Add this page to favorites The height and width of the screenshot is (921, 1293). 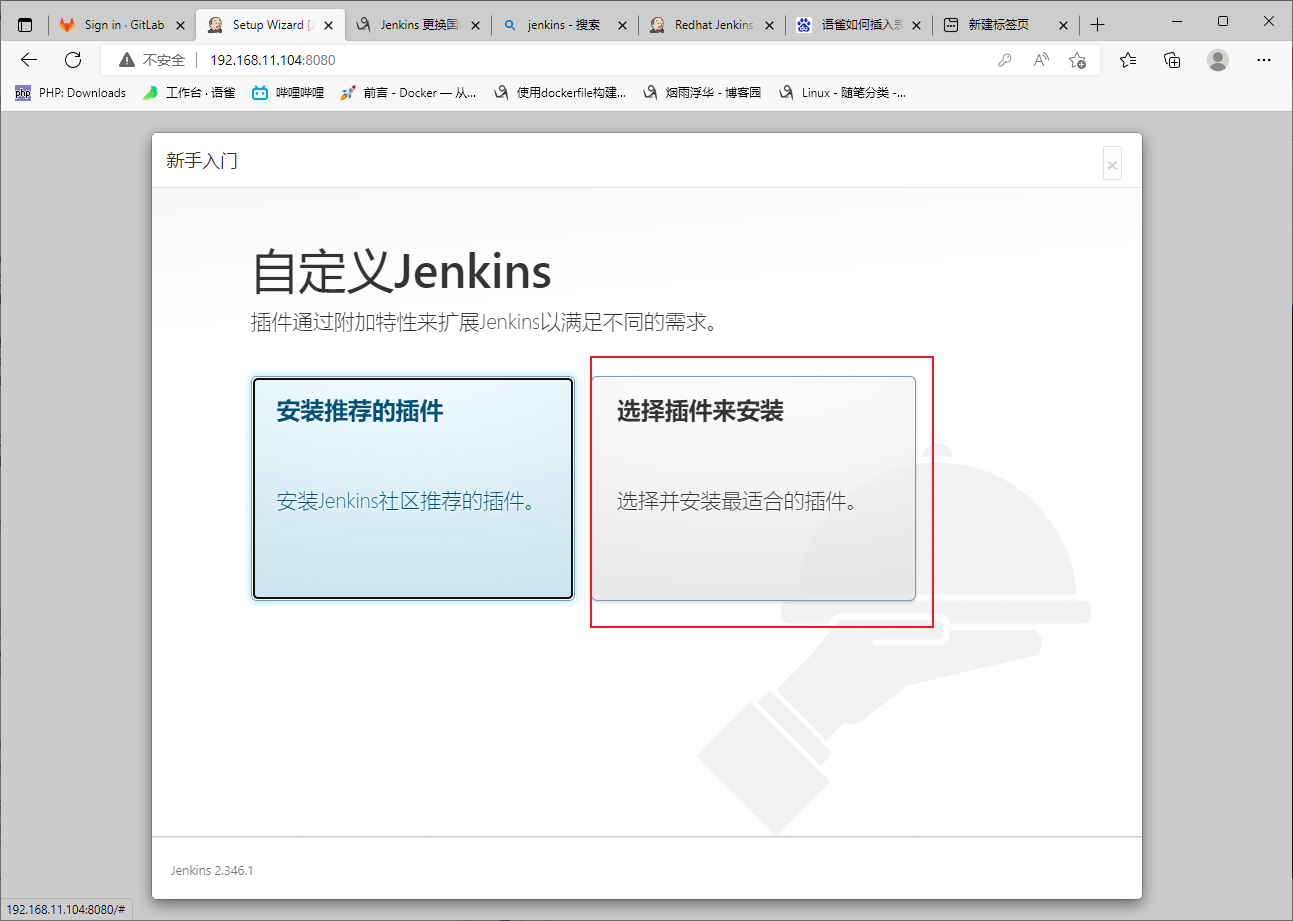click(x=1077, y=60)
